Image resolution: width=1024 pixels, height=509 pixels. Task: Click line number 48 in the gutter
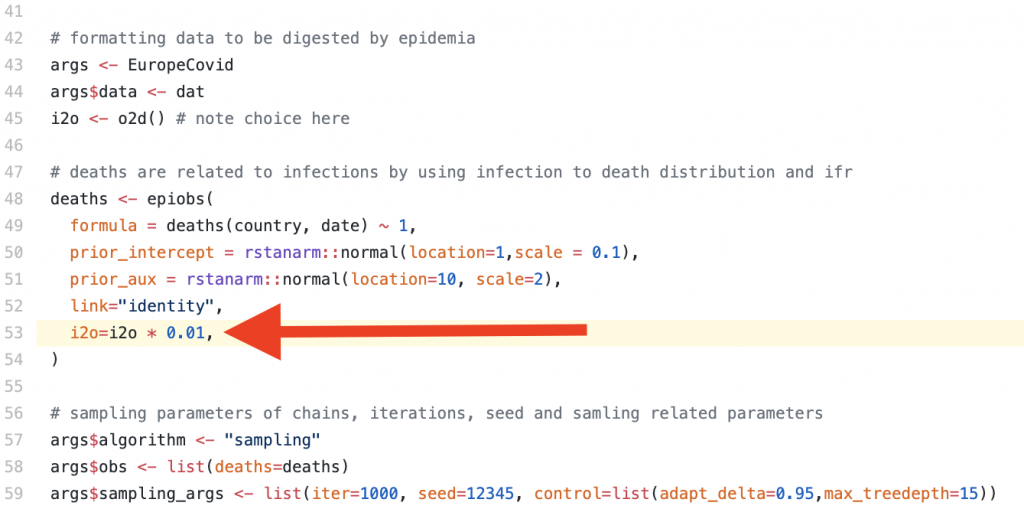14,198
